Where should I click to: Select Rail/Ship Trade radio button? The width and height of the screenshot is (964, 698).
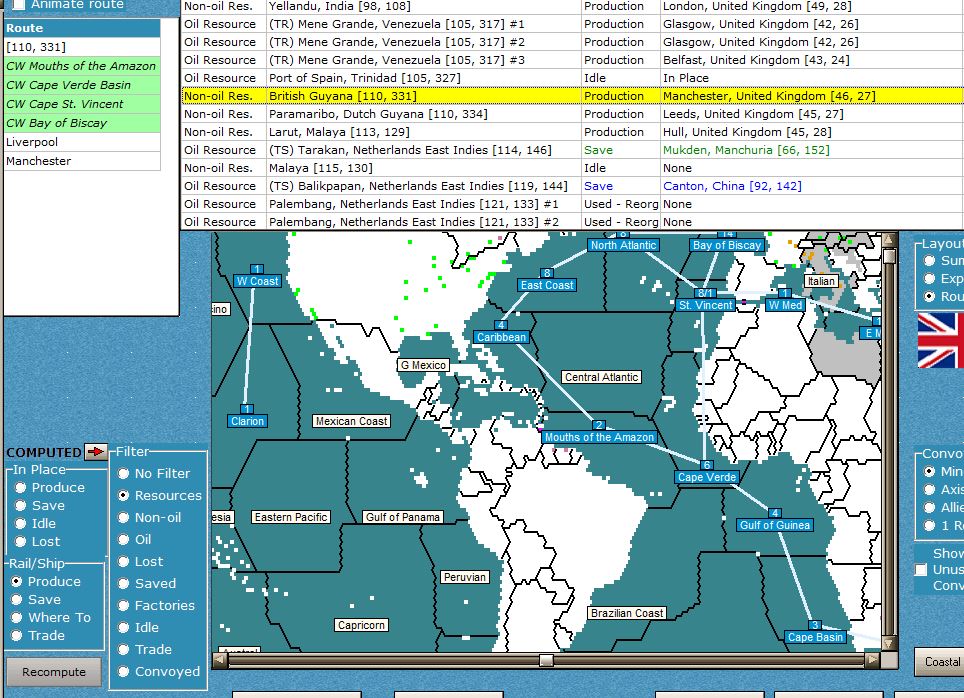(x=17, y=635)
